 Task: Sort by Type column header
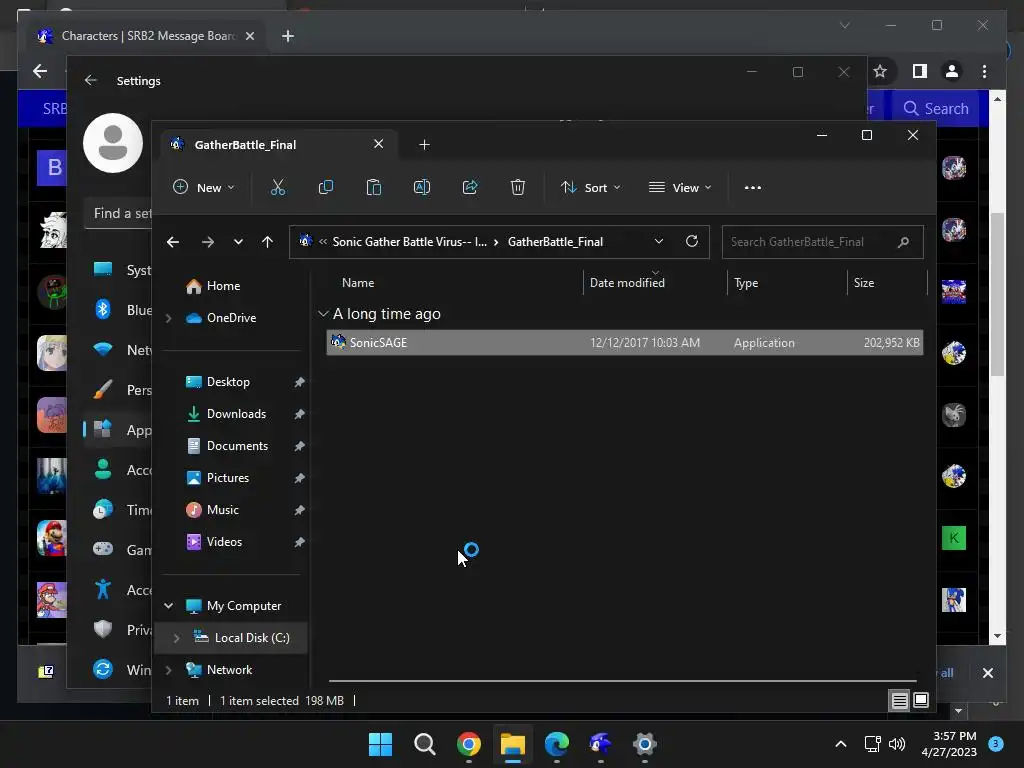coord(746,283)
